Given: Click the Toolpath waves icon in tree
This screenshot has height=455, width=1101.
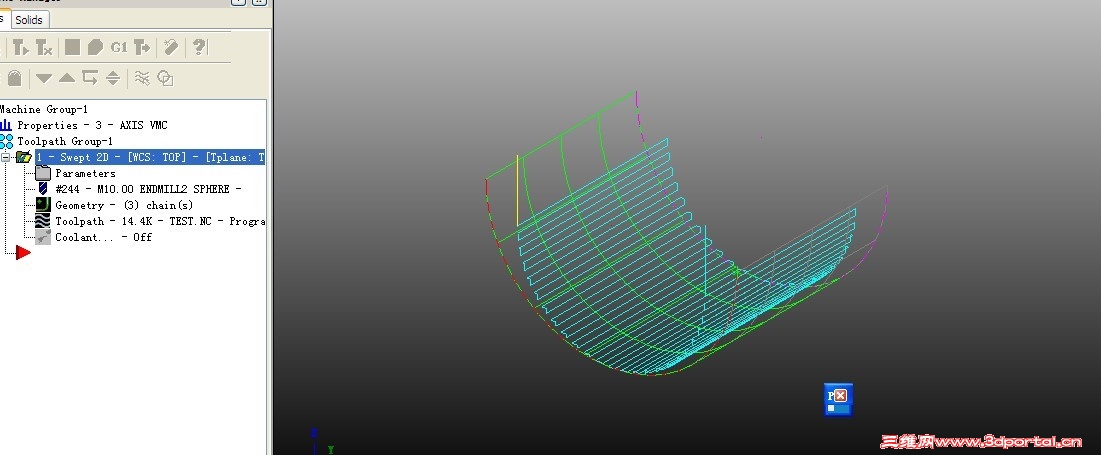Looking at the screenshot, I should (44, 220).
